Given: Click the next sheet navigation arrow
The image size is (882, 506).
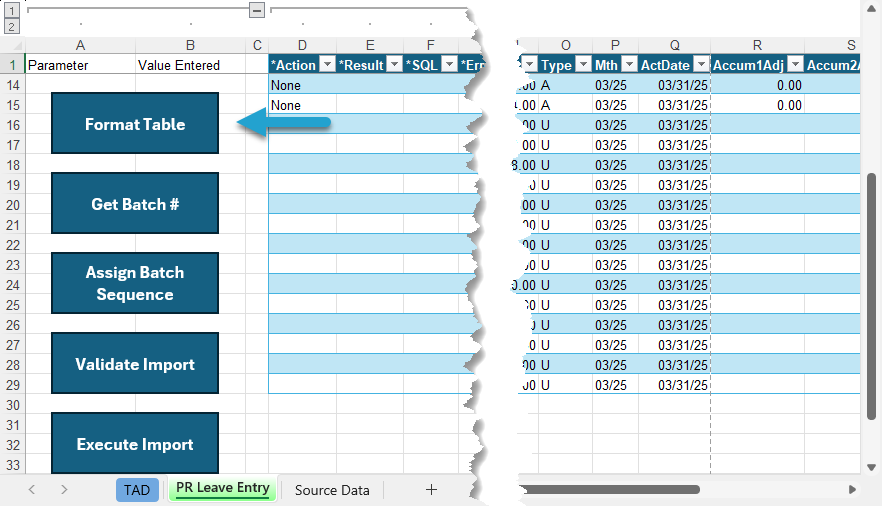Looking at the screenshot, I should (x=64, y=490).
